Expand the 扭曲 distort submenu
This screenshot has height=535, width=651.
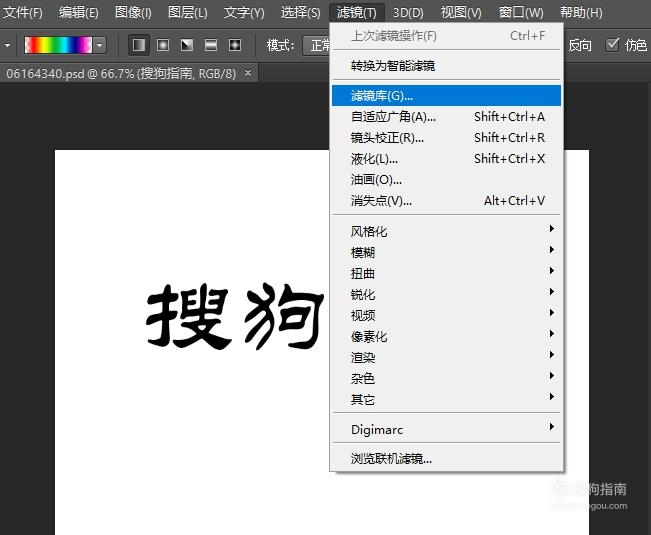[446, 274]
